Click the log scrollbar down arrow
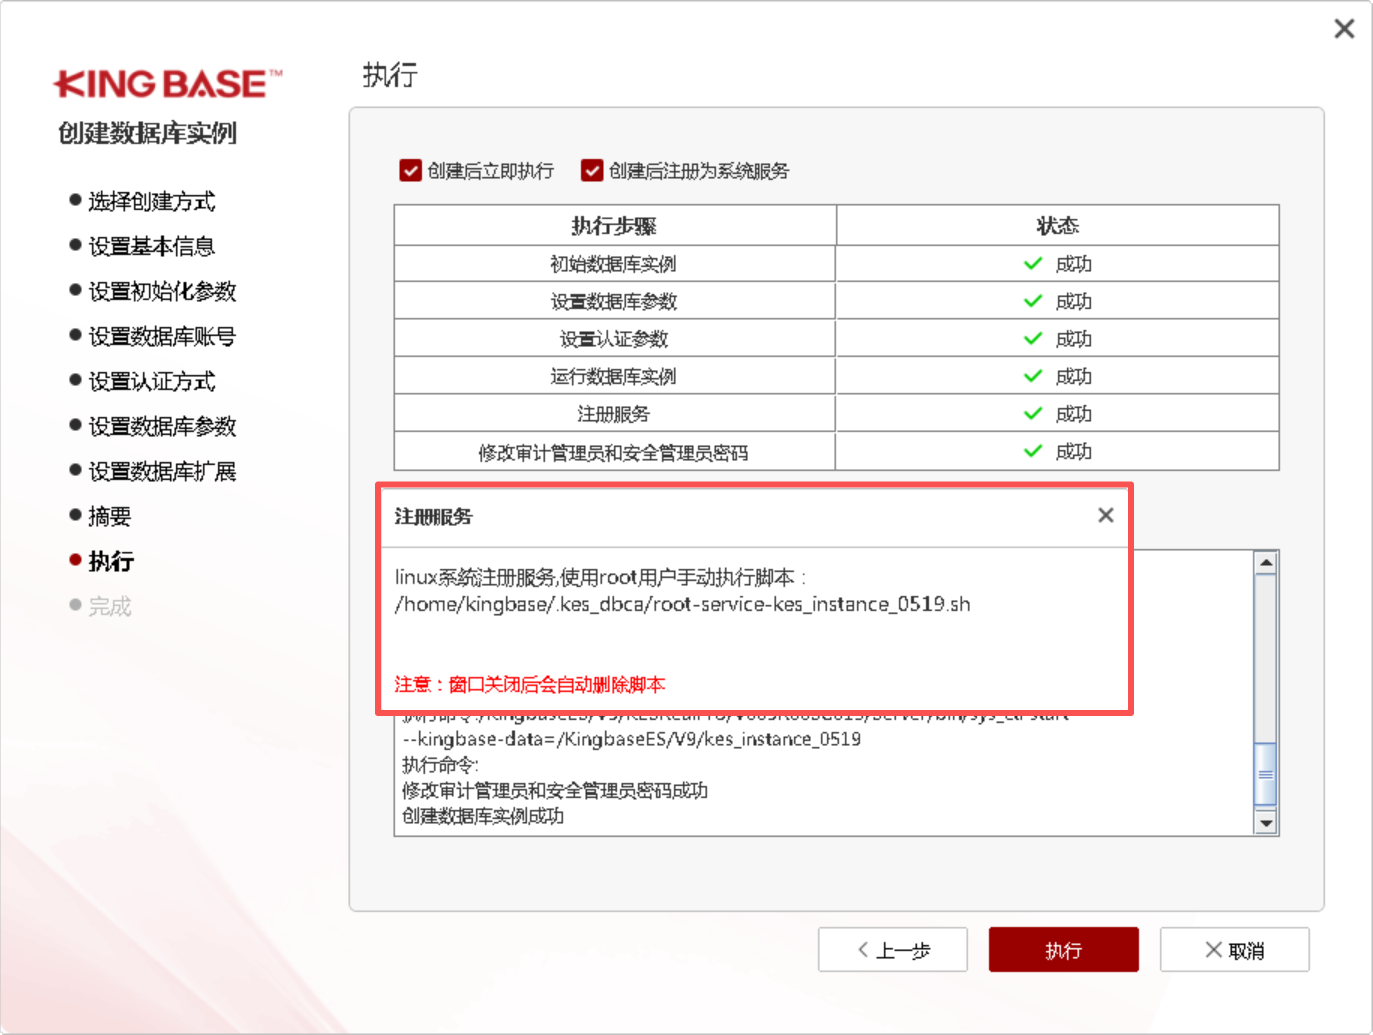The width and height of the screenshot is (1373, 1035). (1266, 823)
